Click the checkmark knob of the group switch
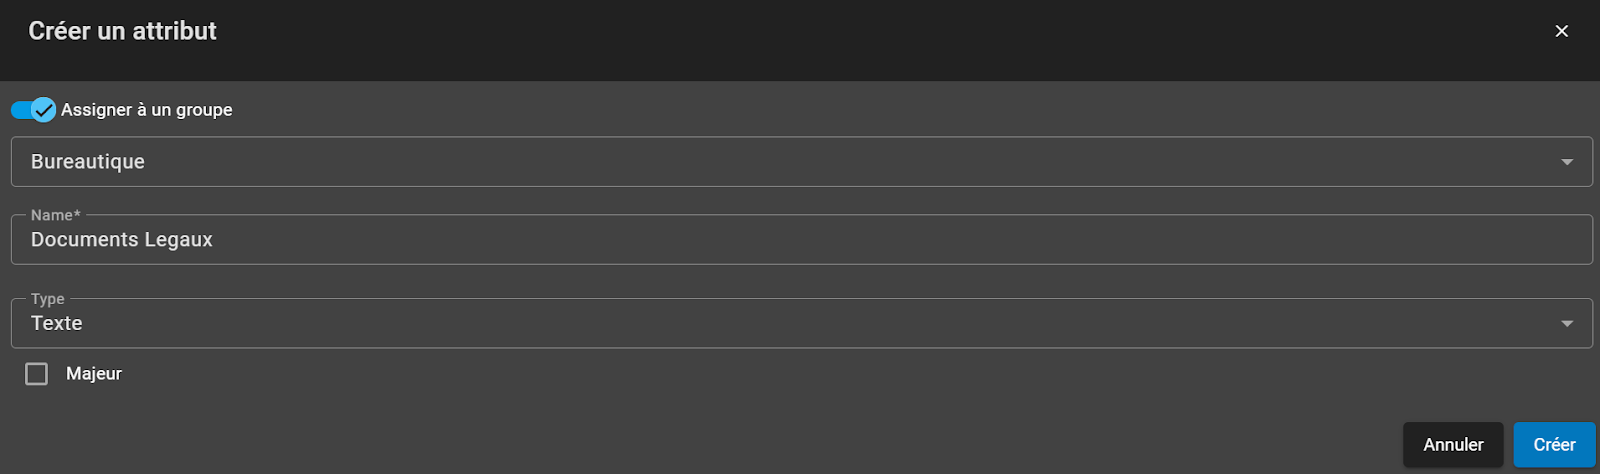This screenshot has height=474, width=1600. coord(43,110)
